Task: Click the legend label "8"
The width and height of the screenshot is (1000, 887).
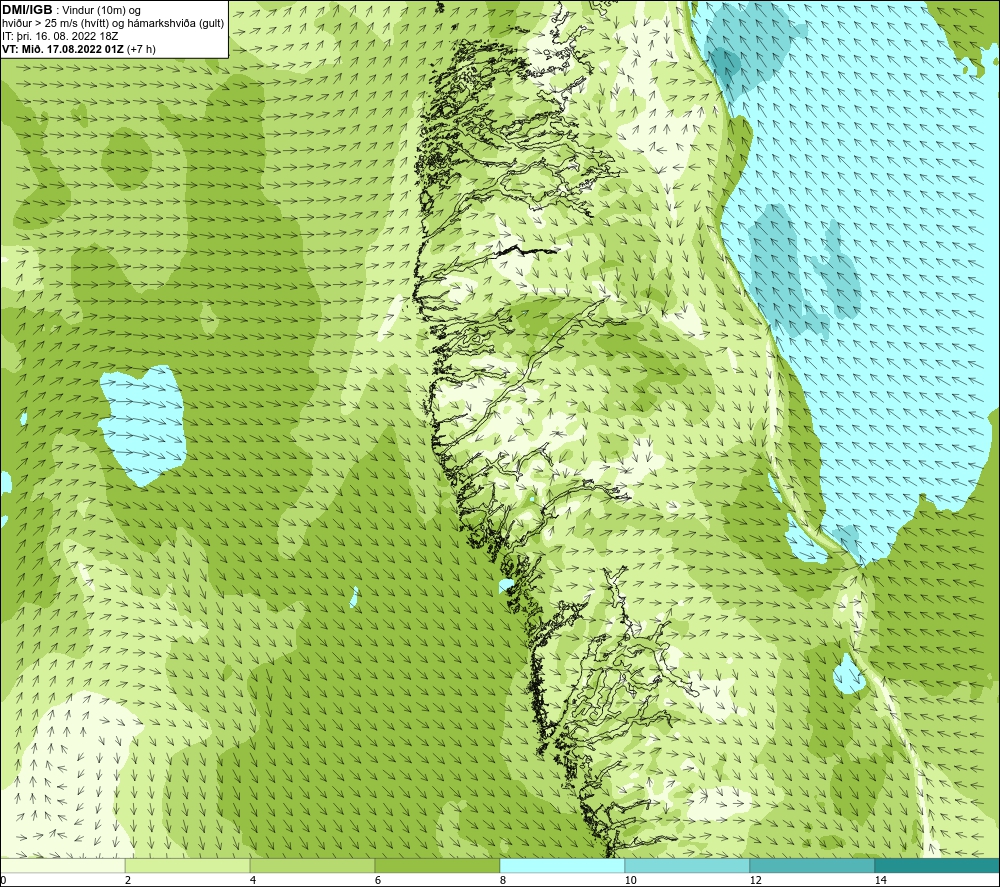Action: coord(503,880)
